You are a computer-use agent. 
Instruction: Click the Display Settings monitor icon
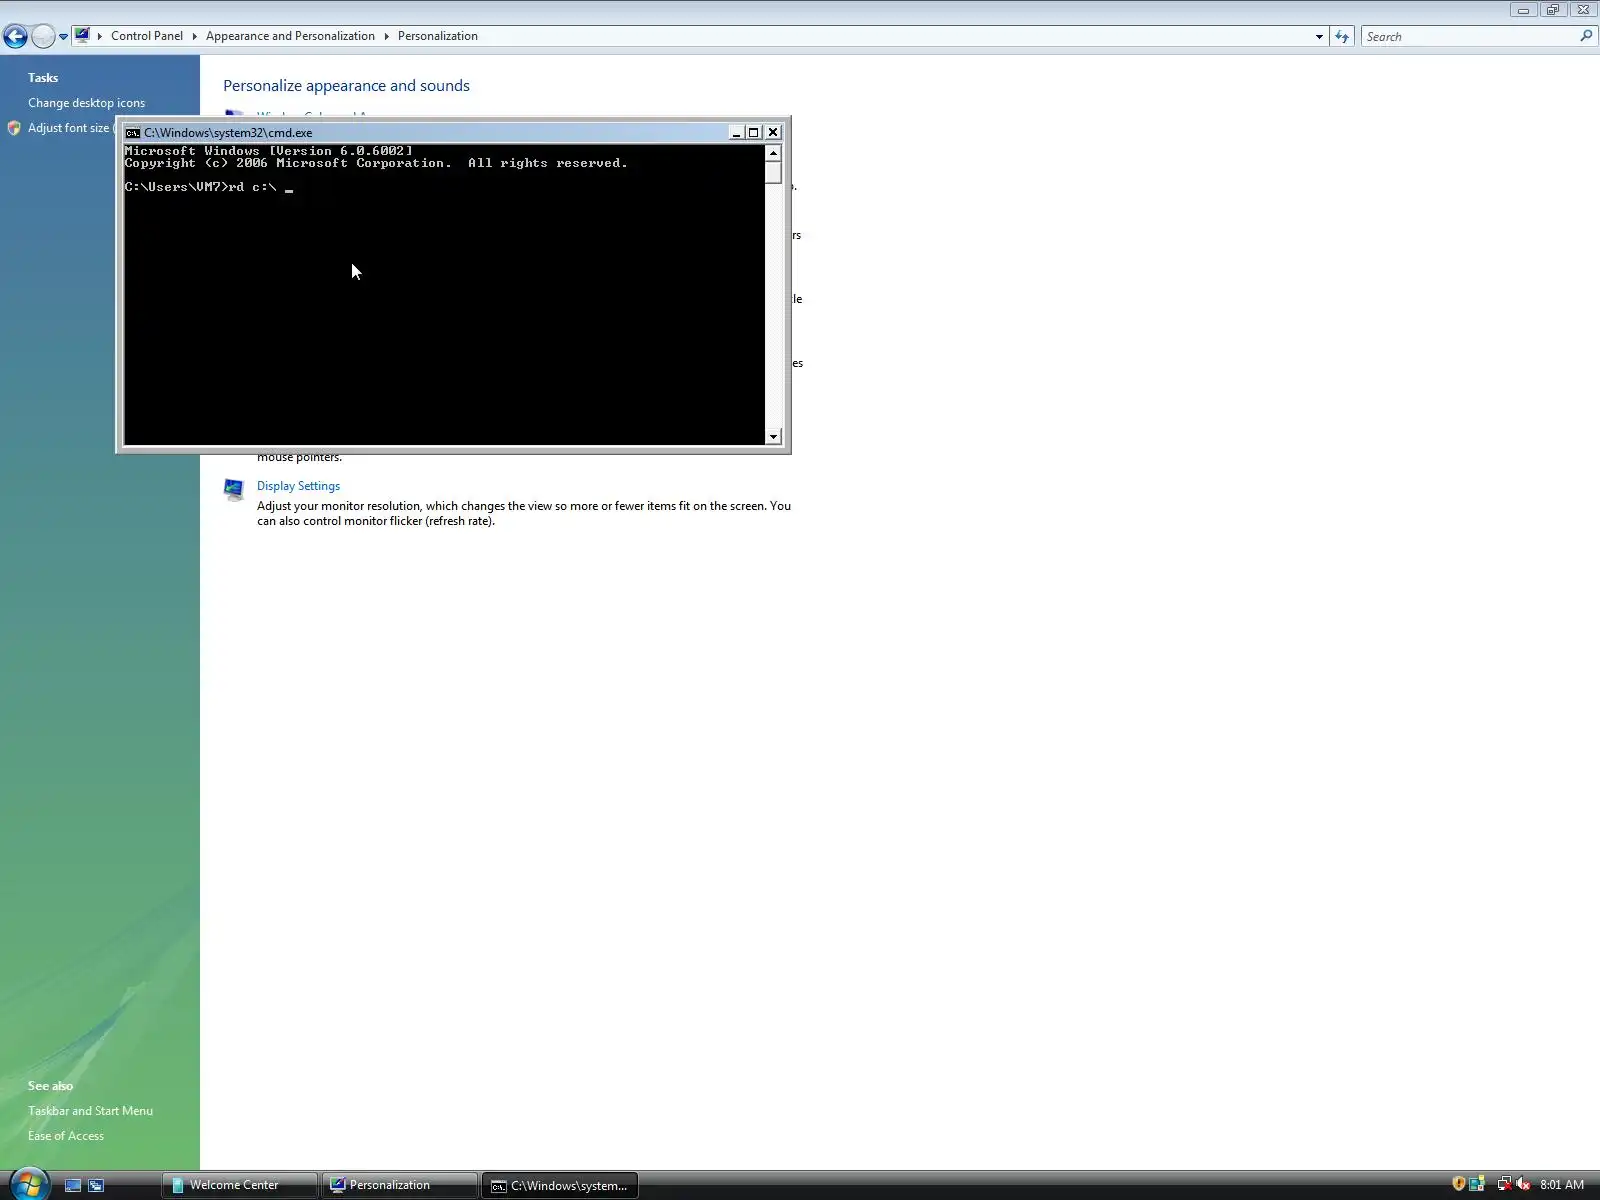[x=234, y=490]
